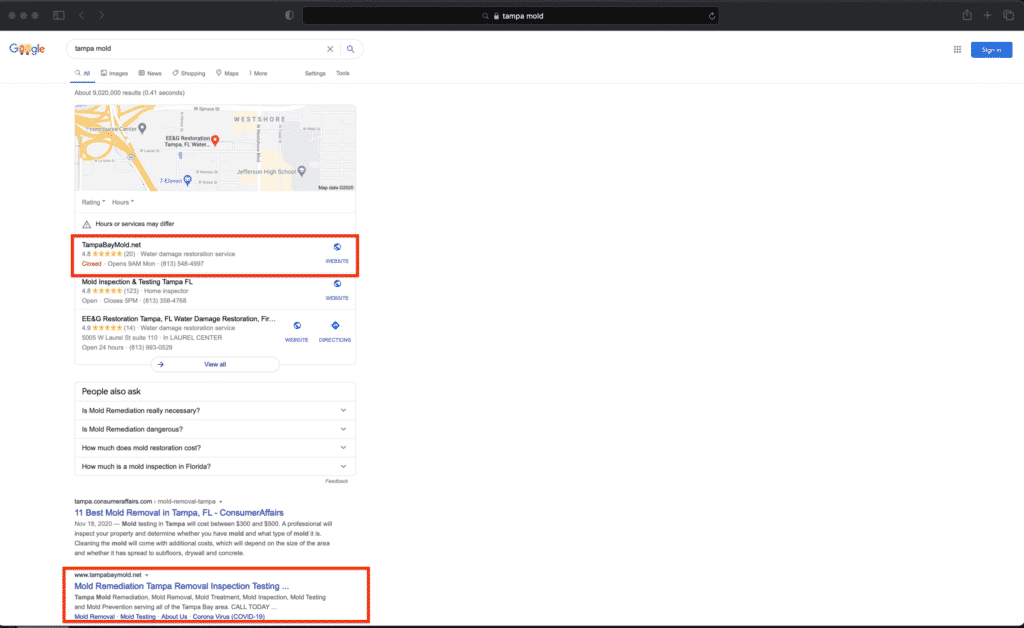Viewport: 1024px width, 628px height.
Task: Switch to the Images tab
Action: pos(114,74)
